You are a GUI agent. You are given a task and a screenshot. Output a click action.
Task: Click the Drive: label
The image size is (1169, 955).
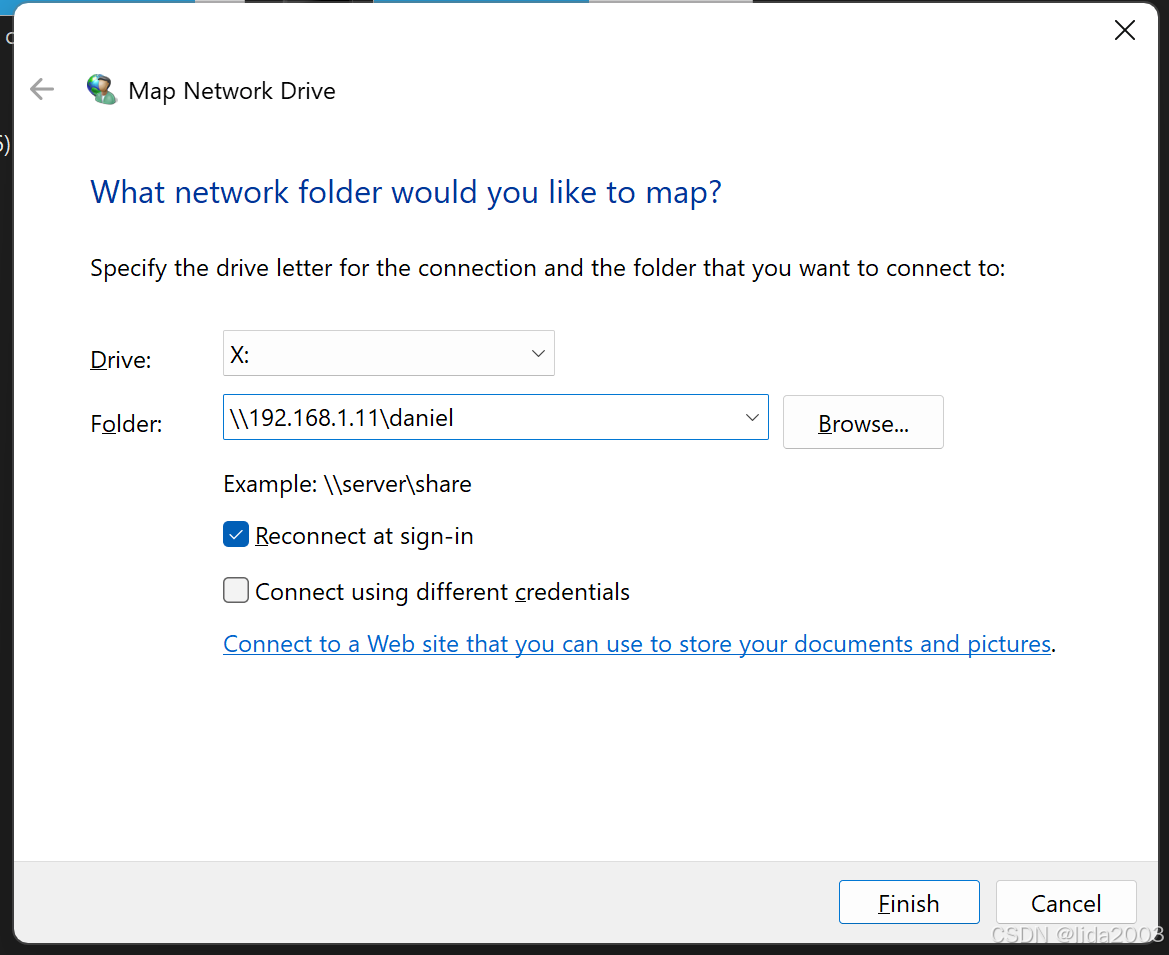121,359
